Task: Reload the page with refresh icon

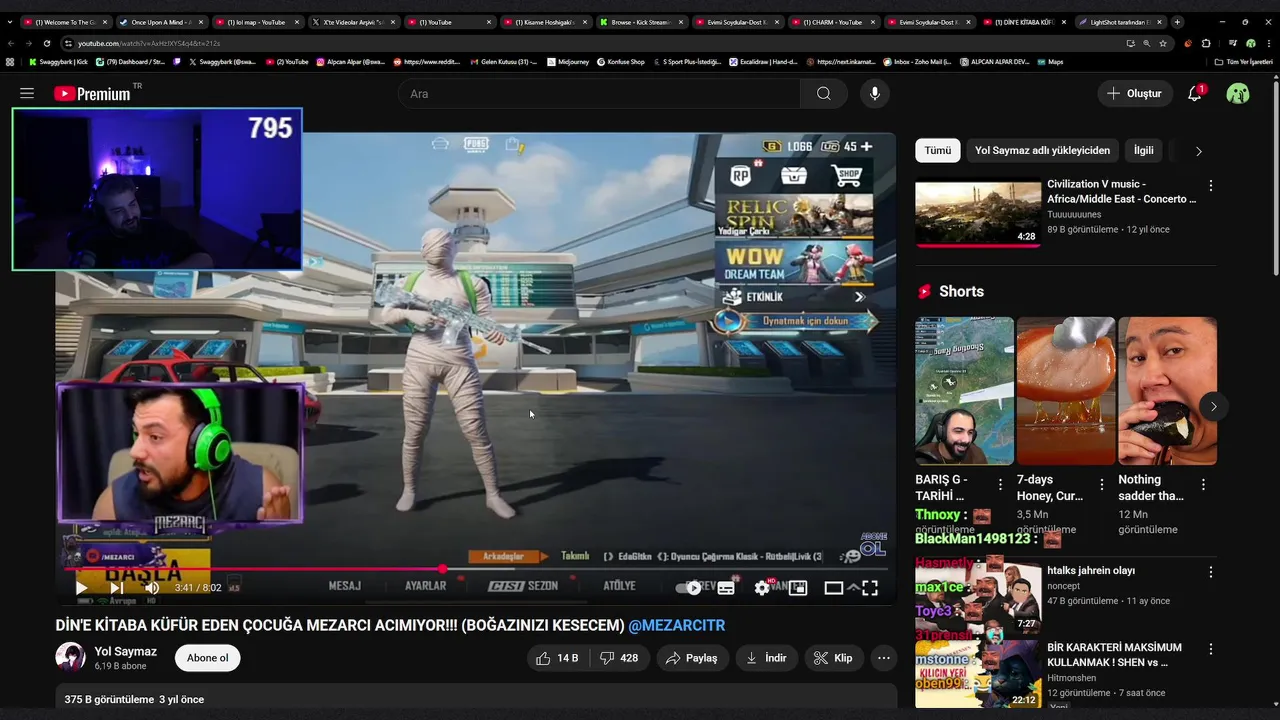Action: tap(46, 43)
